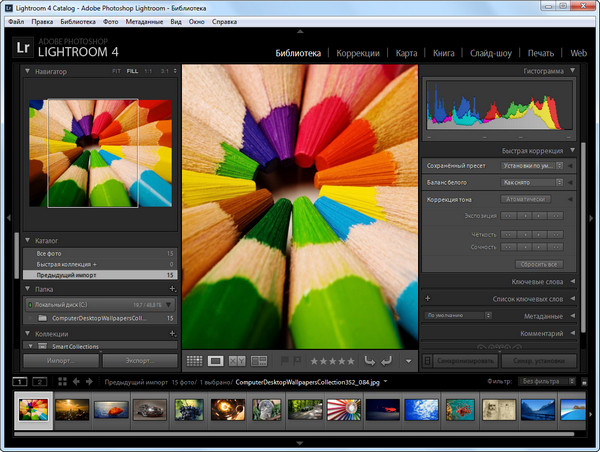Click the grid shortcut icon in filmstrip bar
This screenshot has width=600, height=452.
click(x=62, y=382)
